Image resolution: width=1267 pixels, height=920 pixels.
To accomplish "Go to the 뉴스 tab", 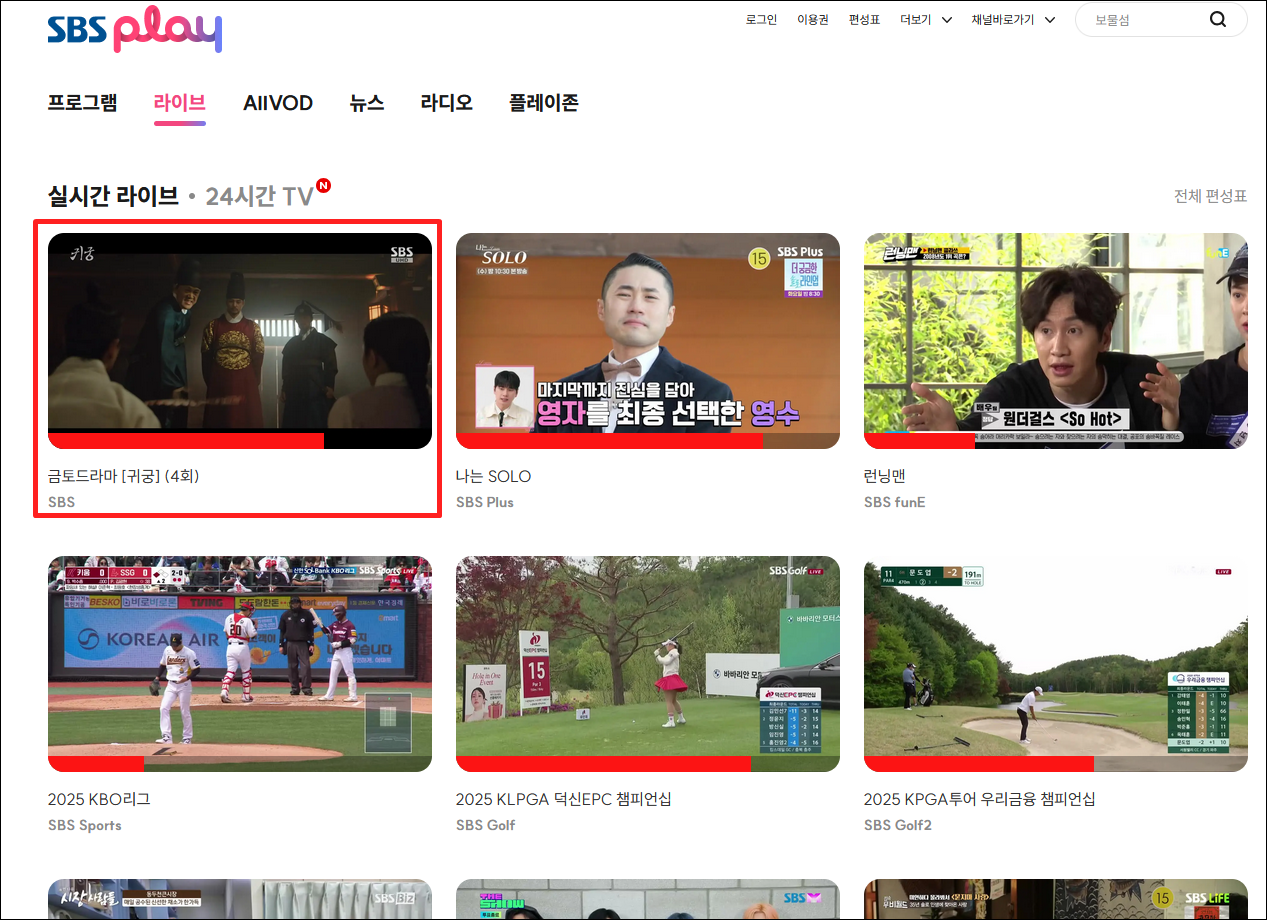I will (x=367, y=102).
